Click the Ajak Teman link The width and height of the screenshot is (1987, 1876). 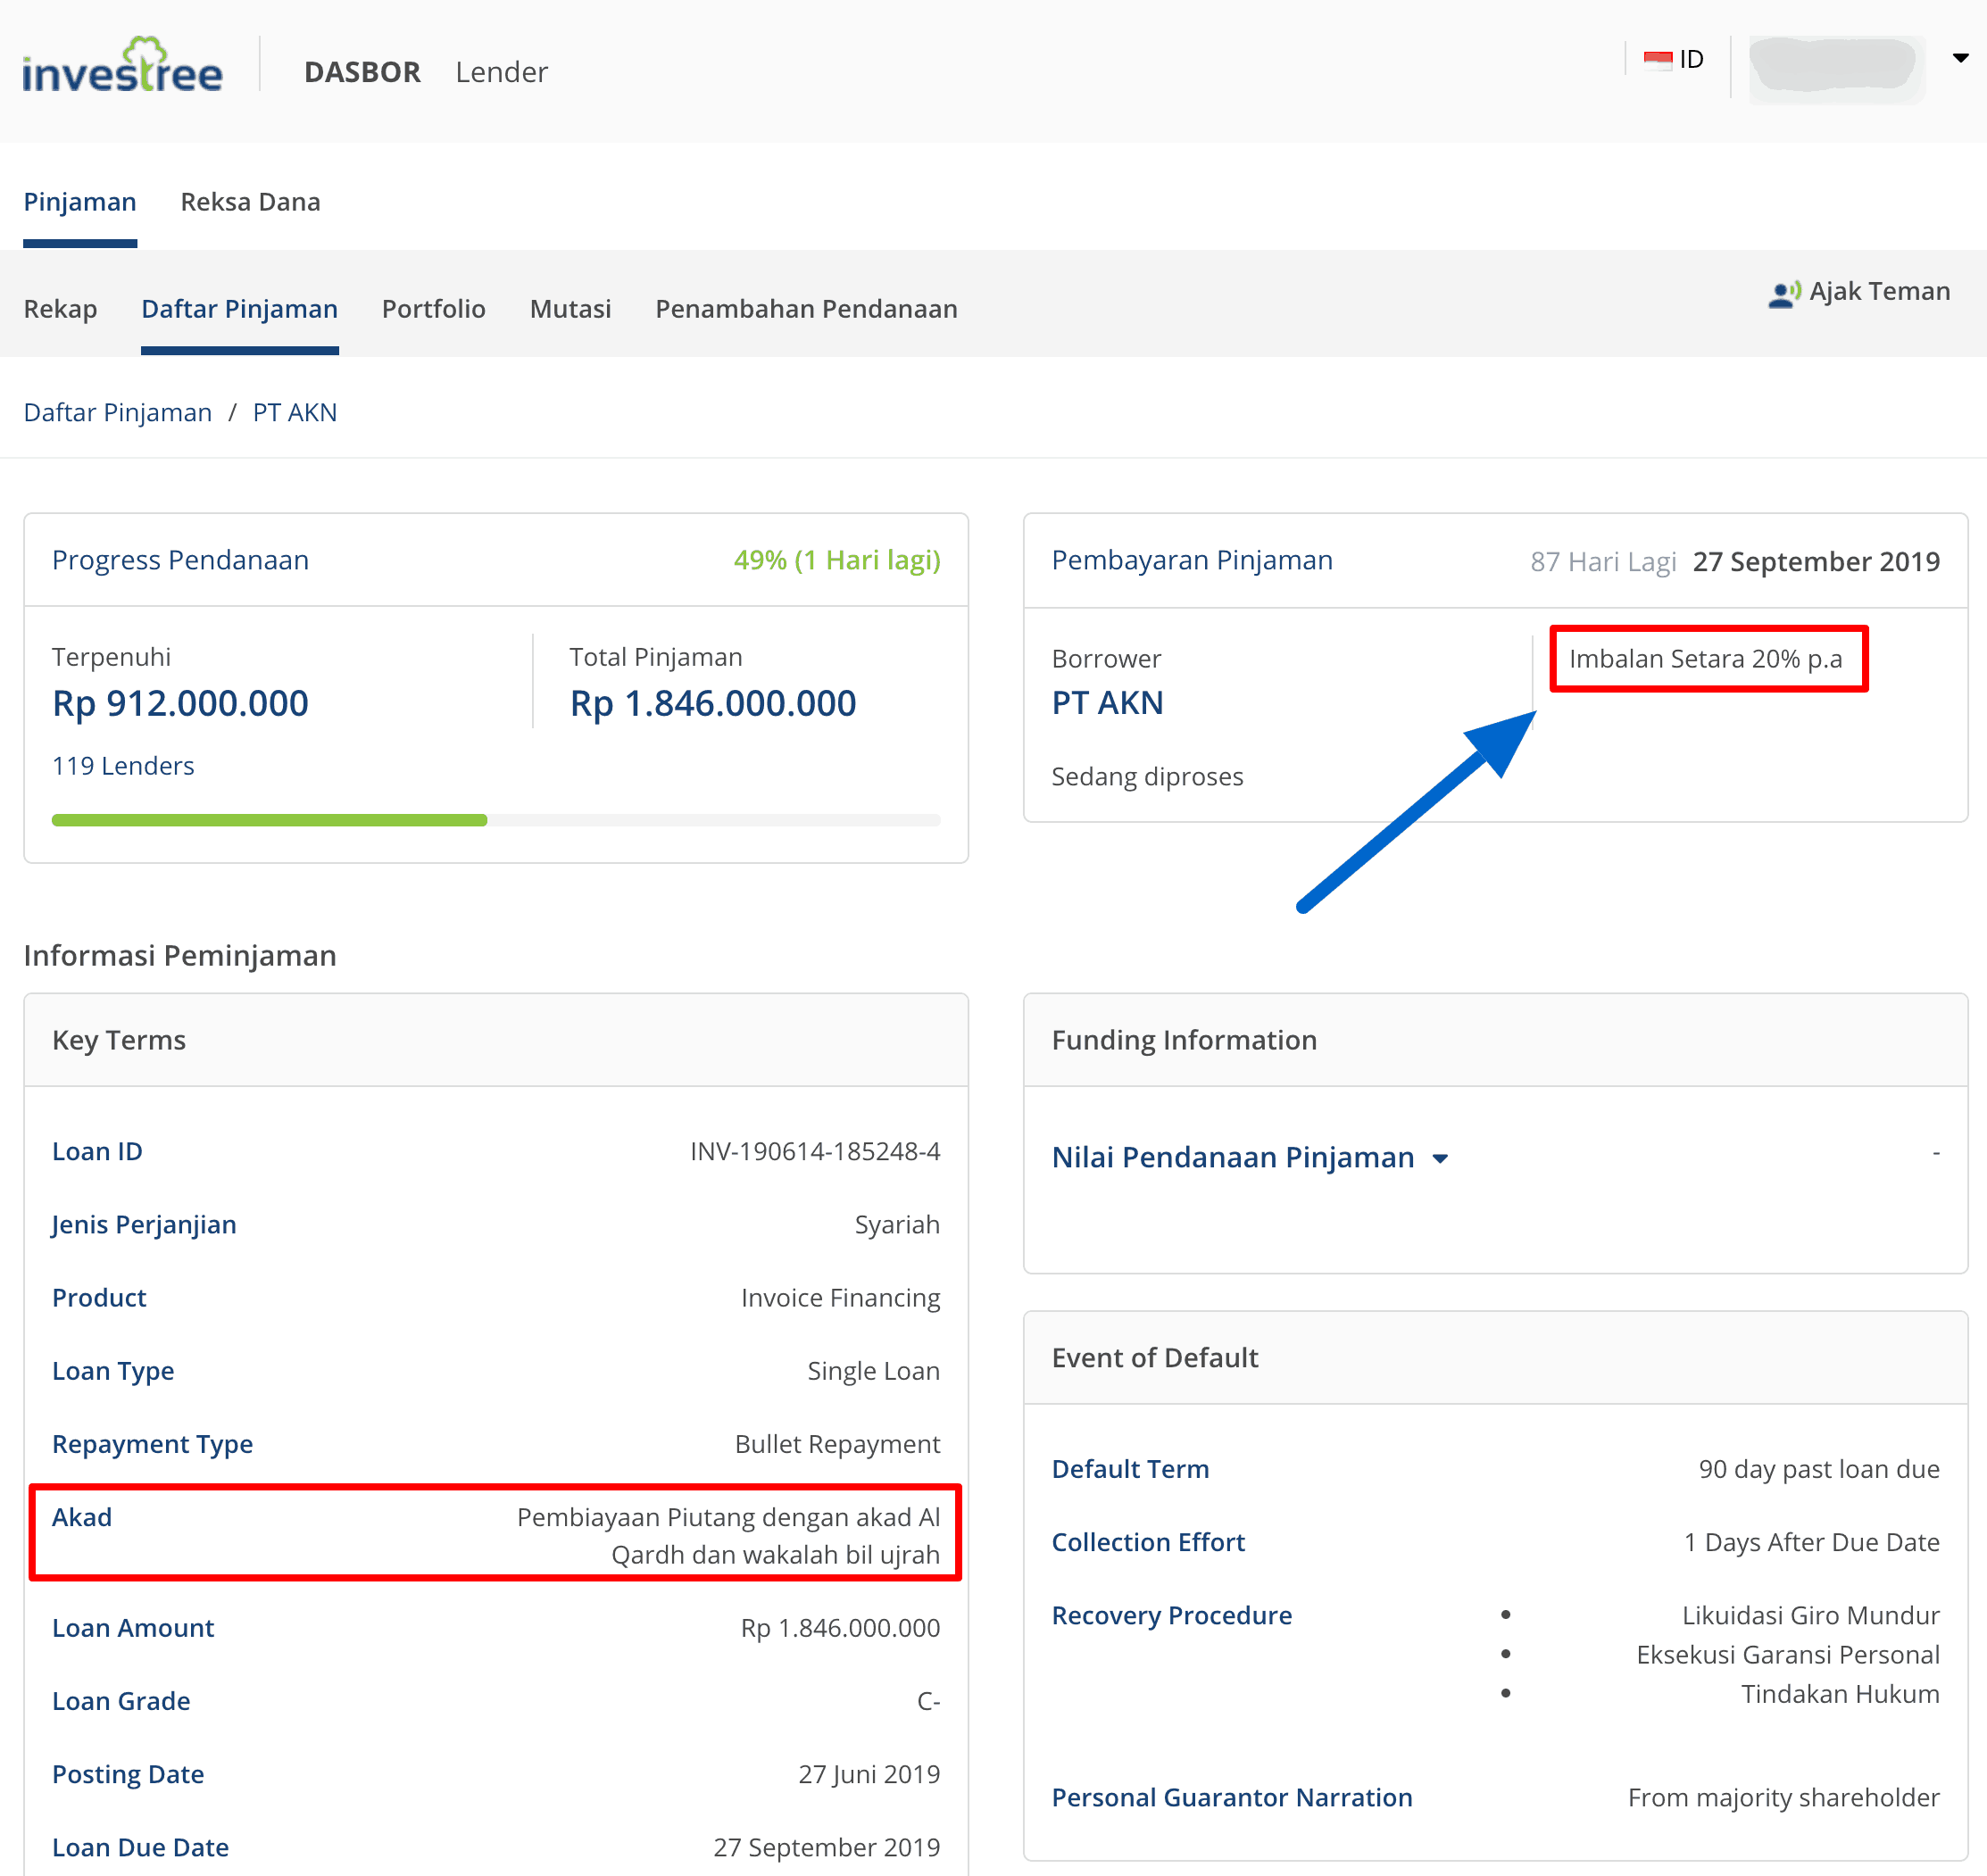pyautogui.click(x=1878, y=291)
